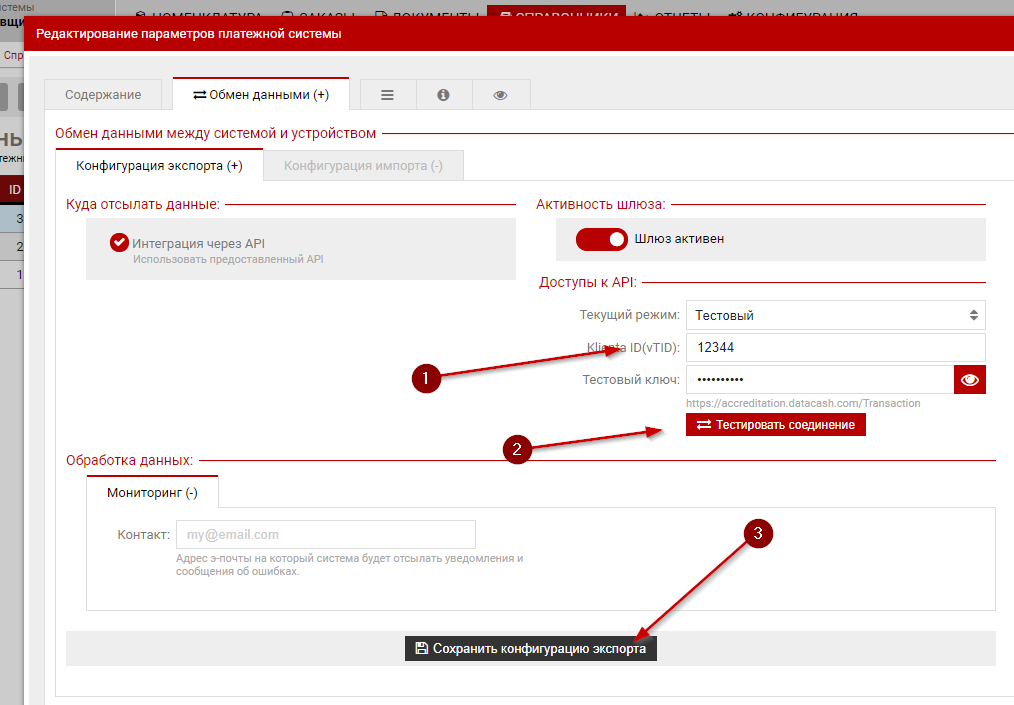The image size is (1014, 705).
Task: Select the Интеграция через API option
Action: [120, 243]
